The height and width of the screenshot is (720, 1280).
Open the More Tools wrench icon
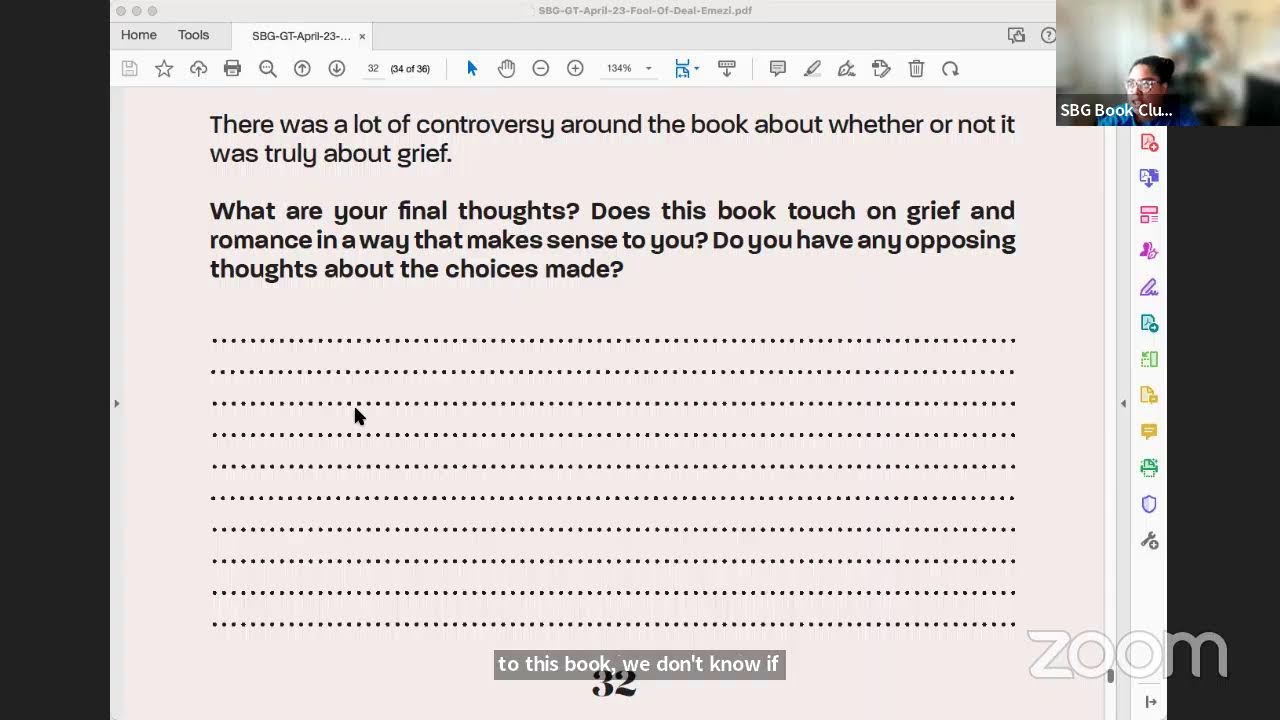tap(1149, 540)
